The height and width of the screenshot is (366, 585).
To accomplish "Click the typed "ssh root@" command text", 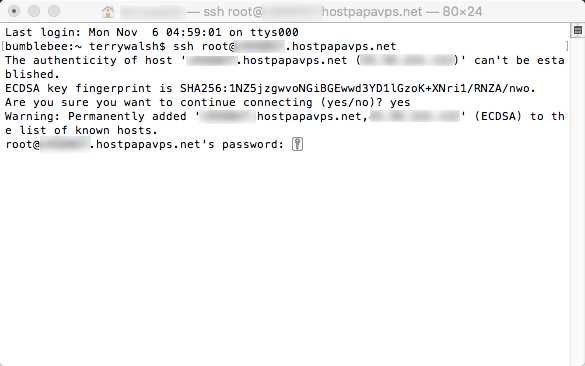I will [x=204, y=47].
